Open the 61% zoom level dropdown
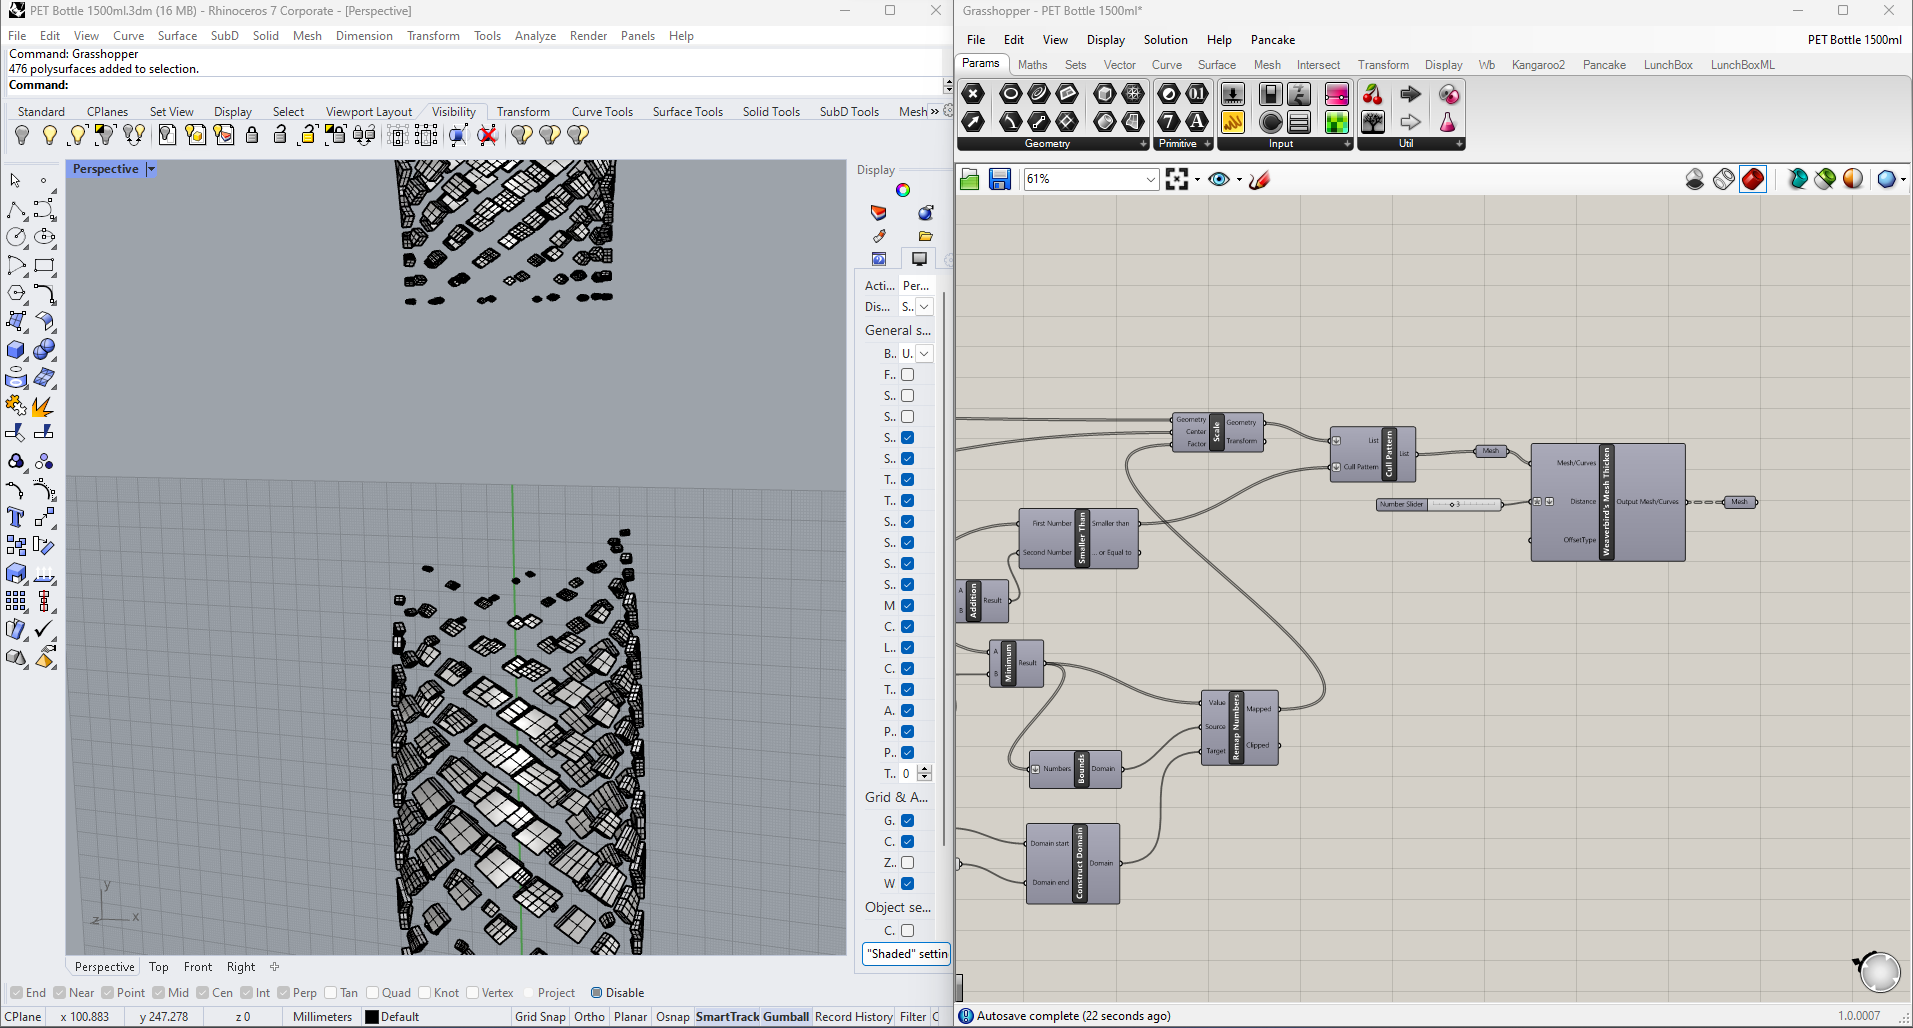 click(1150, 179)
